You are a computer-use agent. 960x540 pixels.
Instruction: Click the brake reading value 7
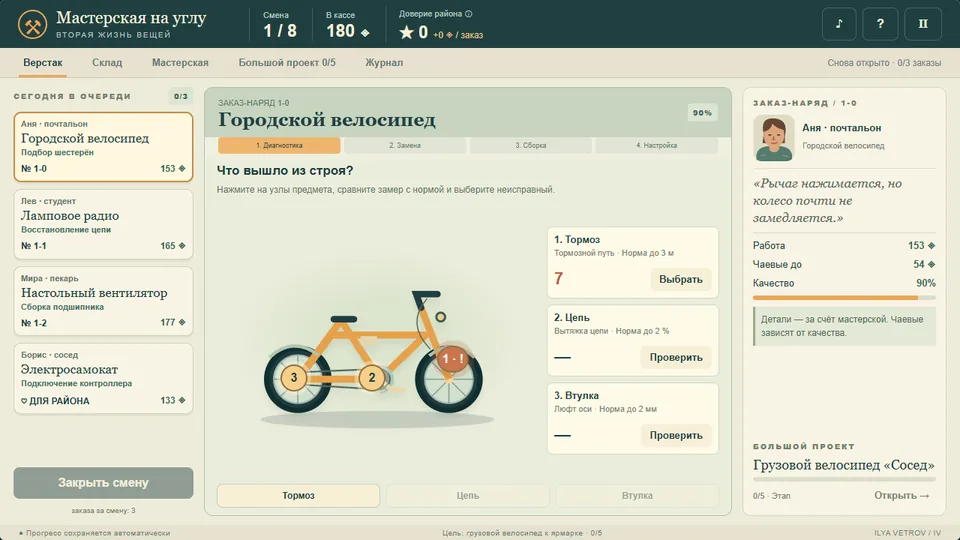coord(558,279)
